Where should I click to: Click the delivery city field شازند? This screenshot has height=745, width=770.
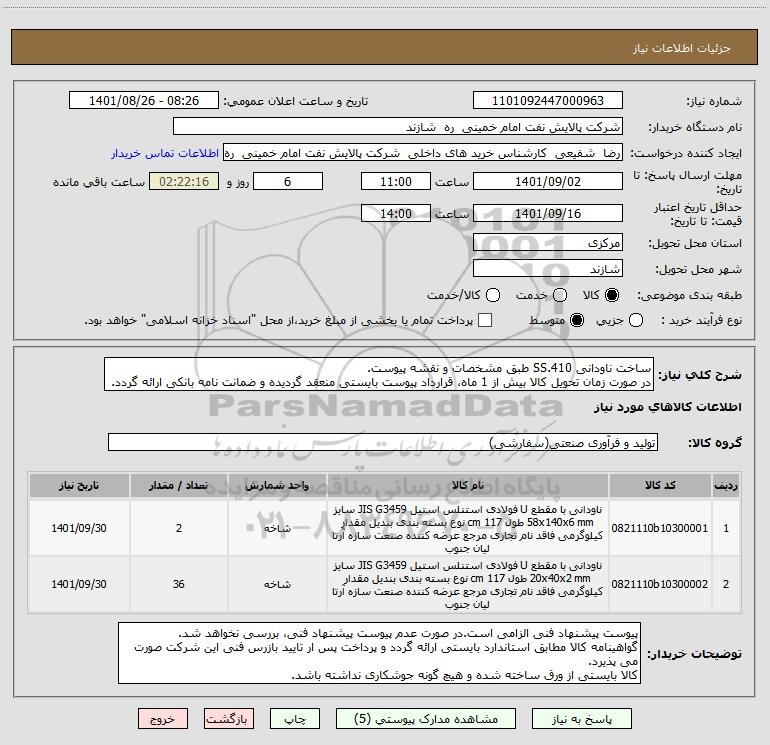548,269
